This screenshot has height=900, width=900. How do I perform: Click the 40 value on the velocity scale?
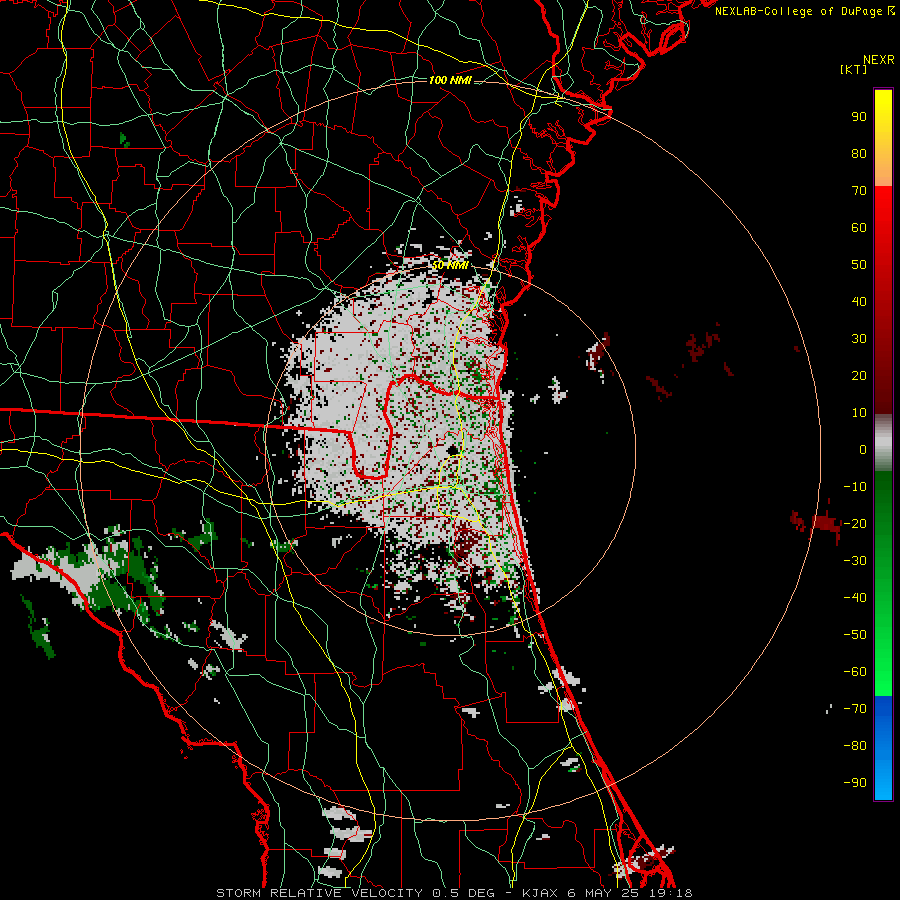859,302
